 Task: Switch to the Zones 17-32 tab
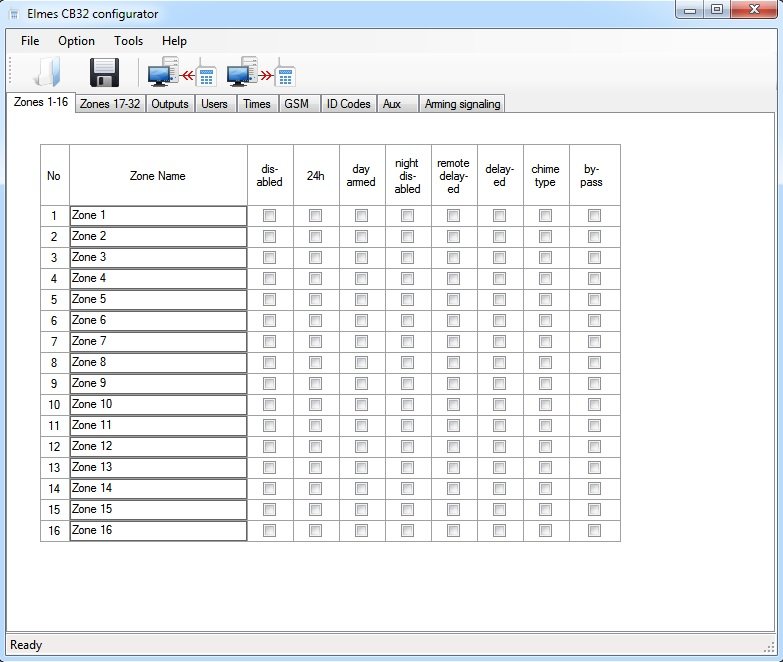[110, 104]
